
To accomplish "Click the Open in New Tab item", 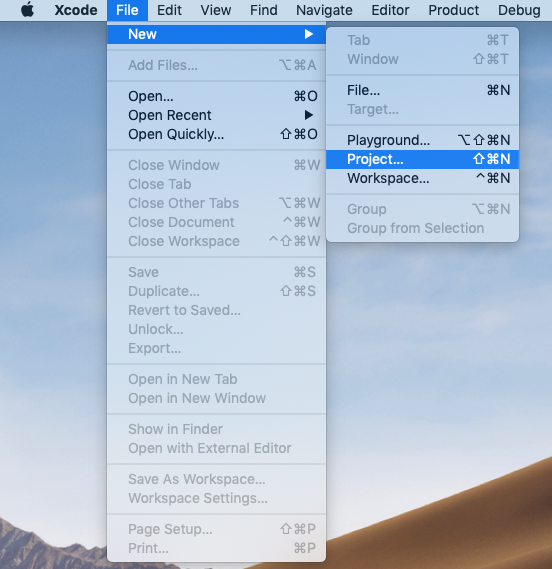I will [x=216, y=379].
